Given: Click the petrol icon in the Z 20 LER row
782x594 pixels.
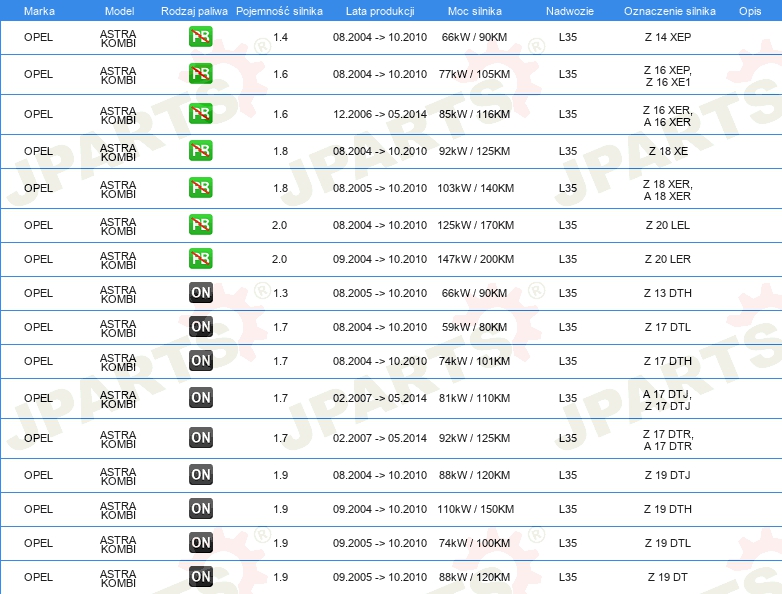Looking at the screenshot, I should pyautogui.click(x=200, y=259).
